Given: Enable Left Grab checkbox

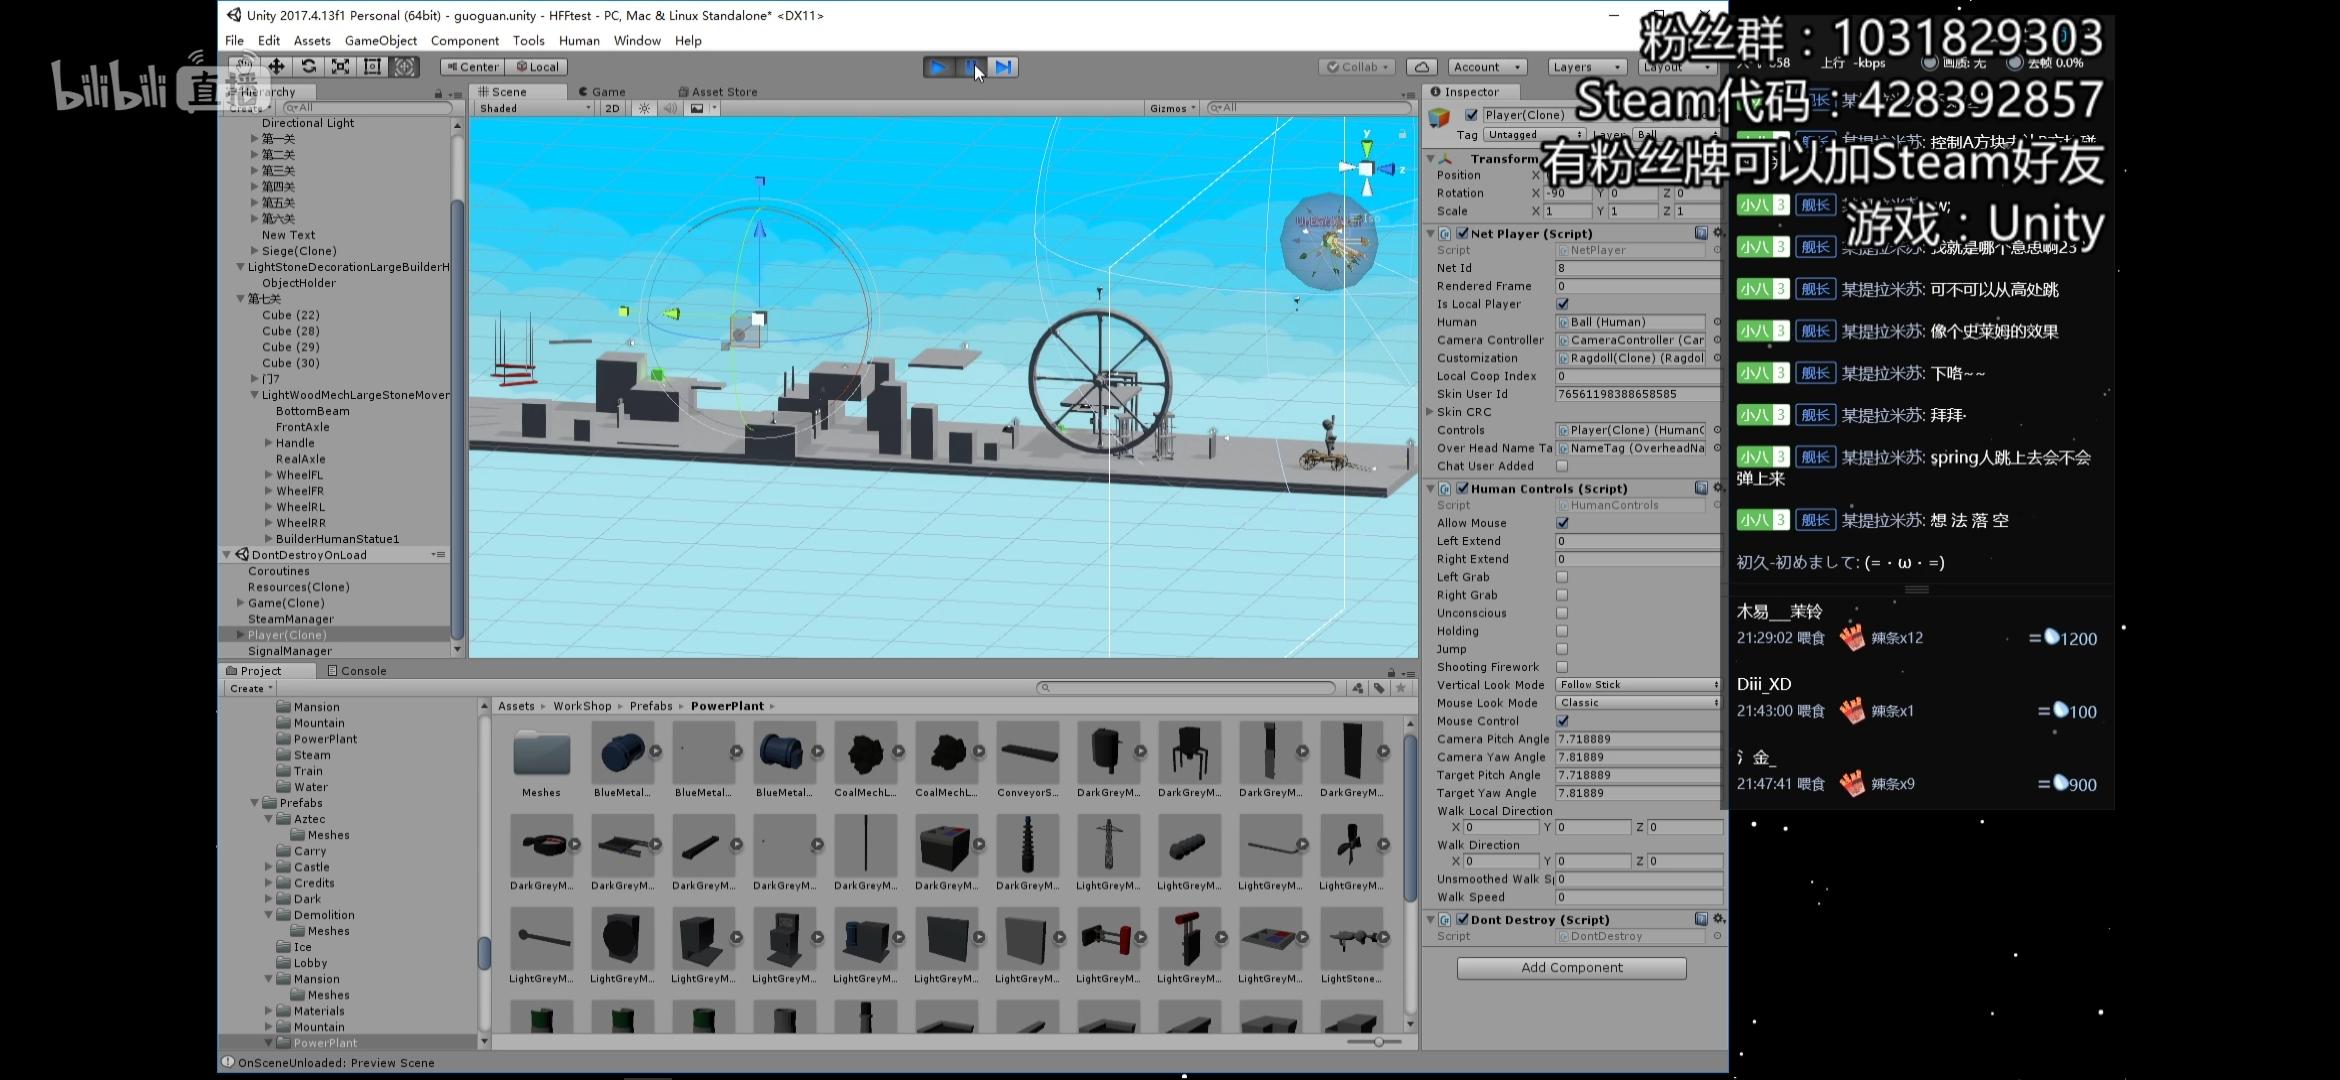Looking at the screenshot, I should click(1562, 577).
